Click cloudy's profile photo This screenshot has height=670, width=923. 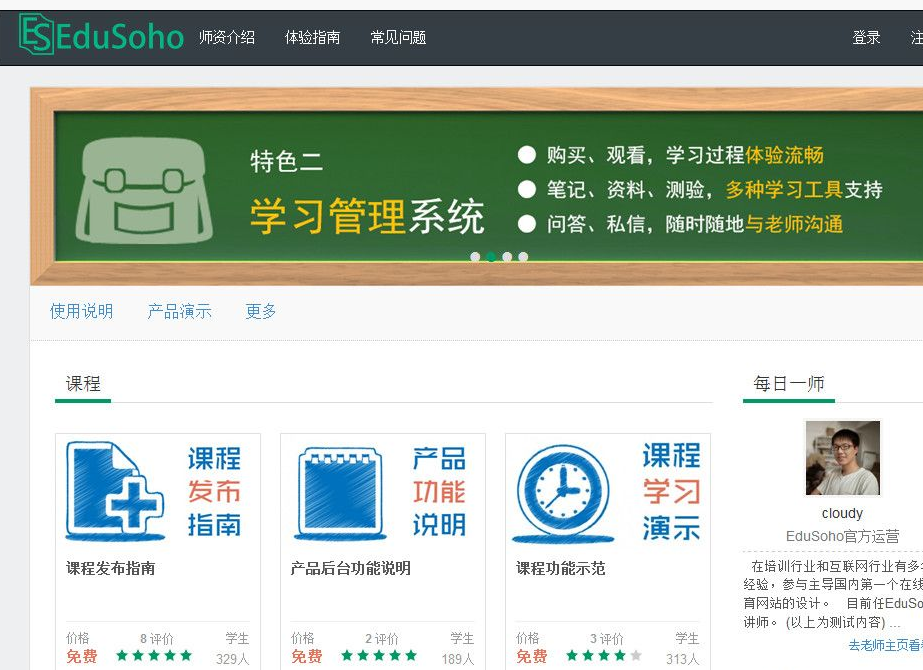[x=842, y=458]
